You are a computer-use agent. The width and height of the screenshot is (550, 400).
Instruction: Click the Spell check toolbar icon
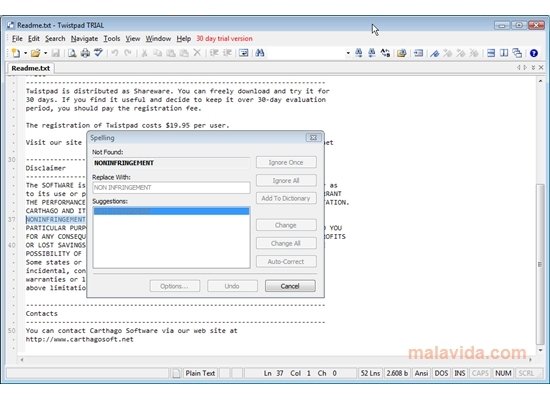click(x=98, y=53)
